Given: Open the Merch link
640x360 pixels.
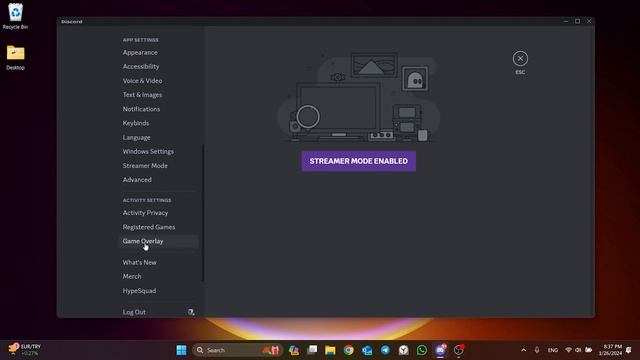Looking at the screenshot, I should coord(132,276).
